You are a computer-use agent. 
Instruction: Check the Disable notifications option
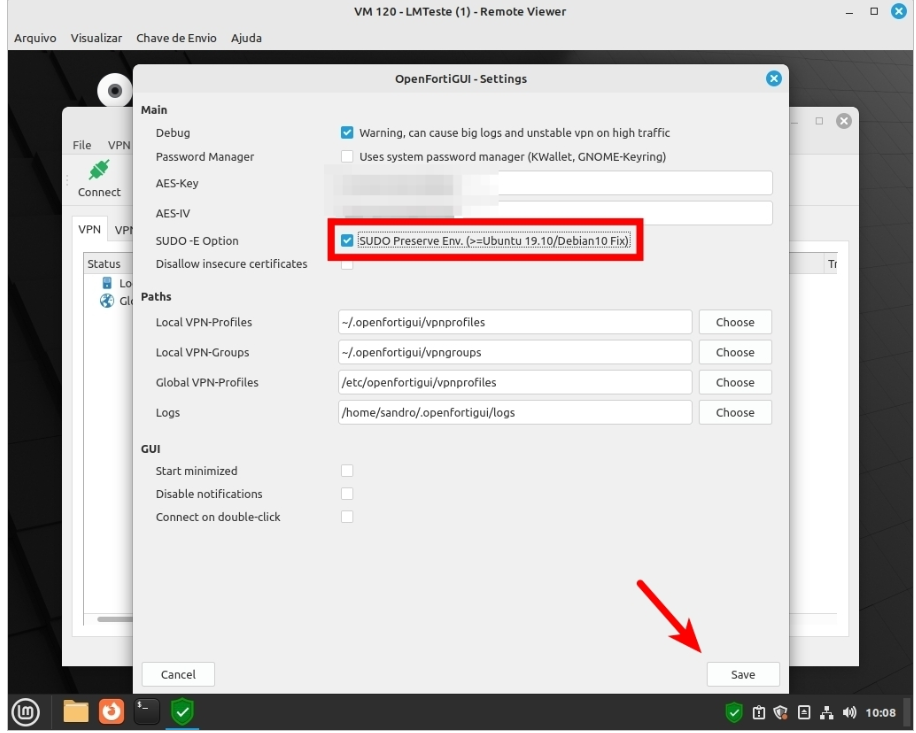tap(347, 494)
